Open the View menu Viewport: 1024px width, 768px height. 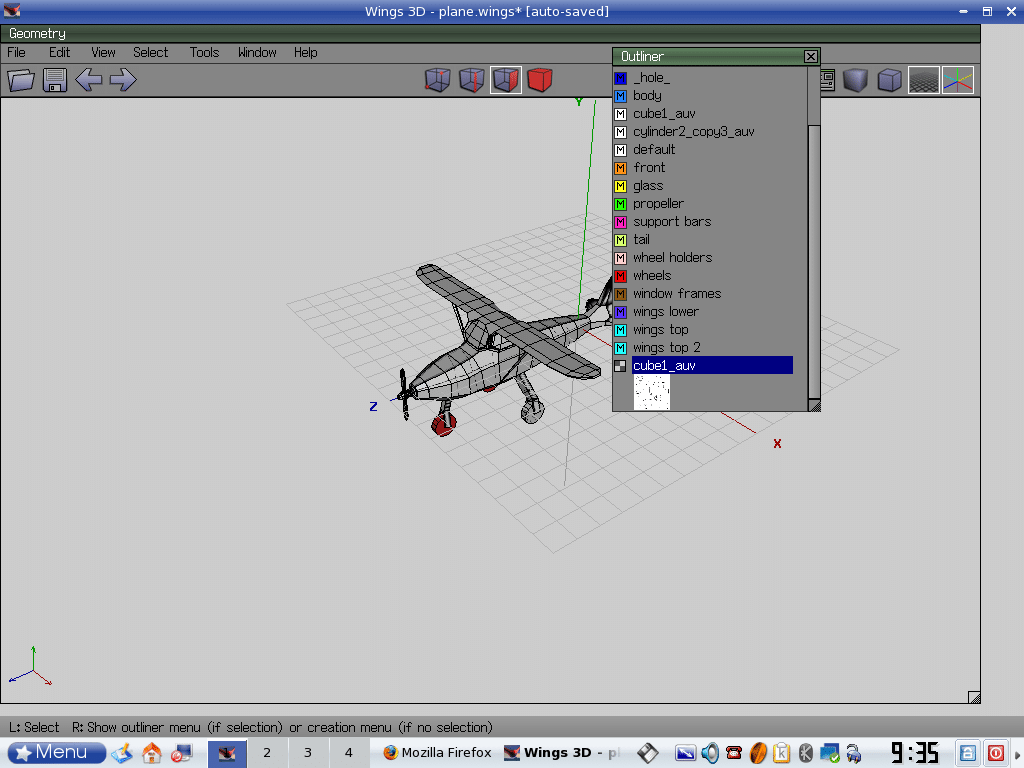[x=103, y=52]
